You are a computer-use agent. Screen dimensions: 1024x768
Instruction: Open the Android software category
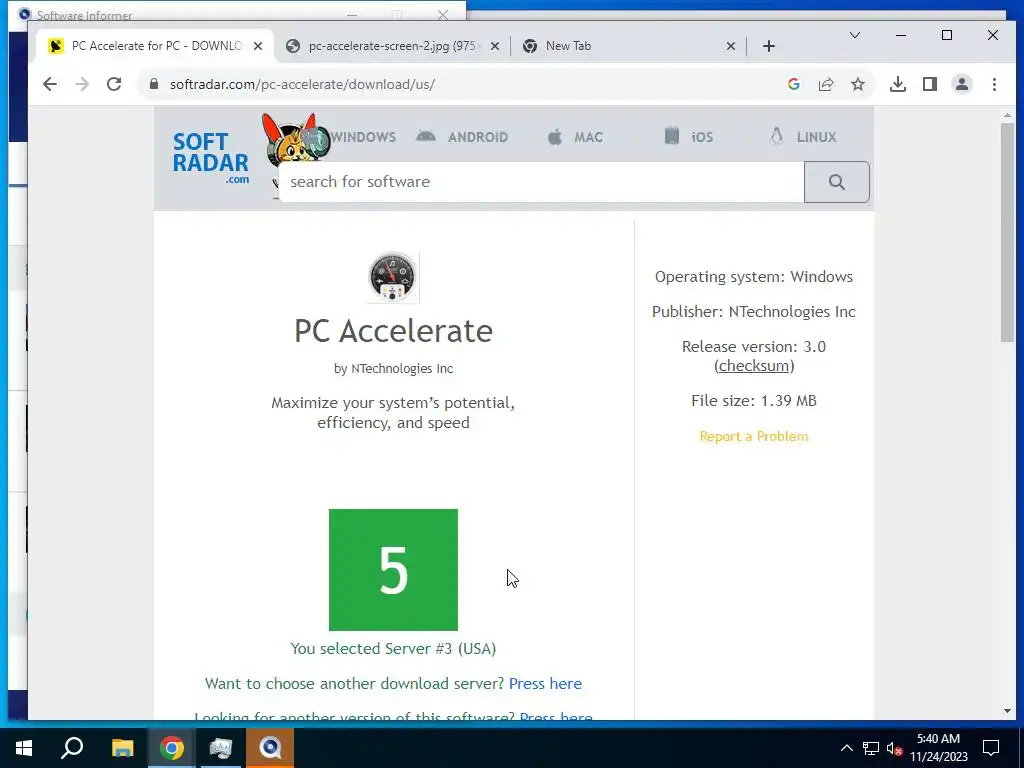[462, 137]
